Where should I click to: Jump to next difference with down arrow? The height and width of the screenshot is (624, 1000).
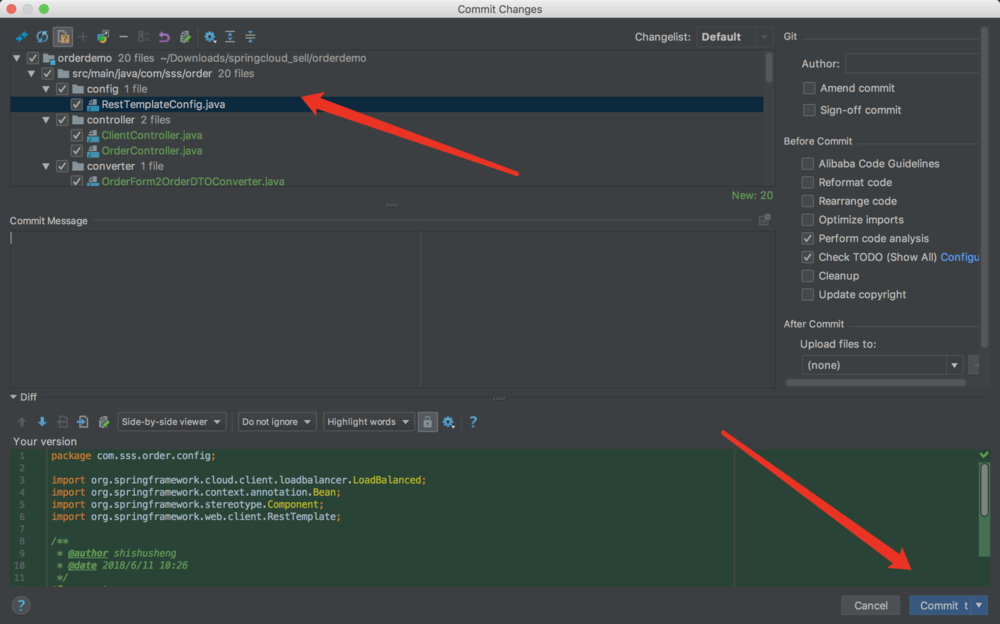[x=42, y=422]
